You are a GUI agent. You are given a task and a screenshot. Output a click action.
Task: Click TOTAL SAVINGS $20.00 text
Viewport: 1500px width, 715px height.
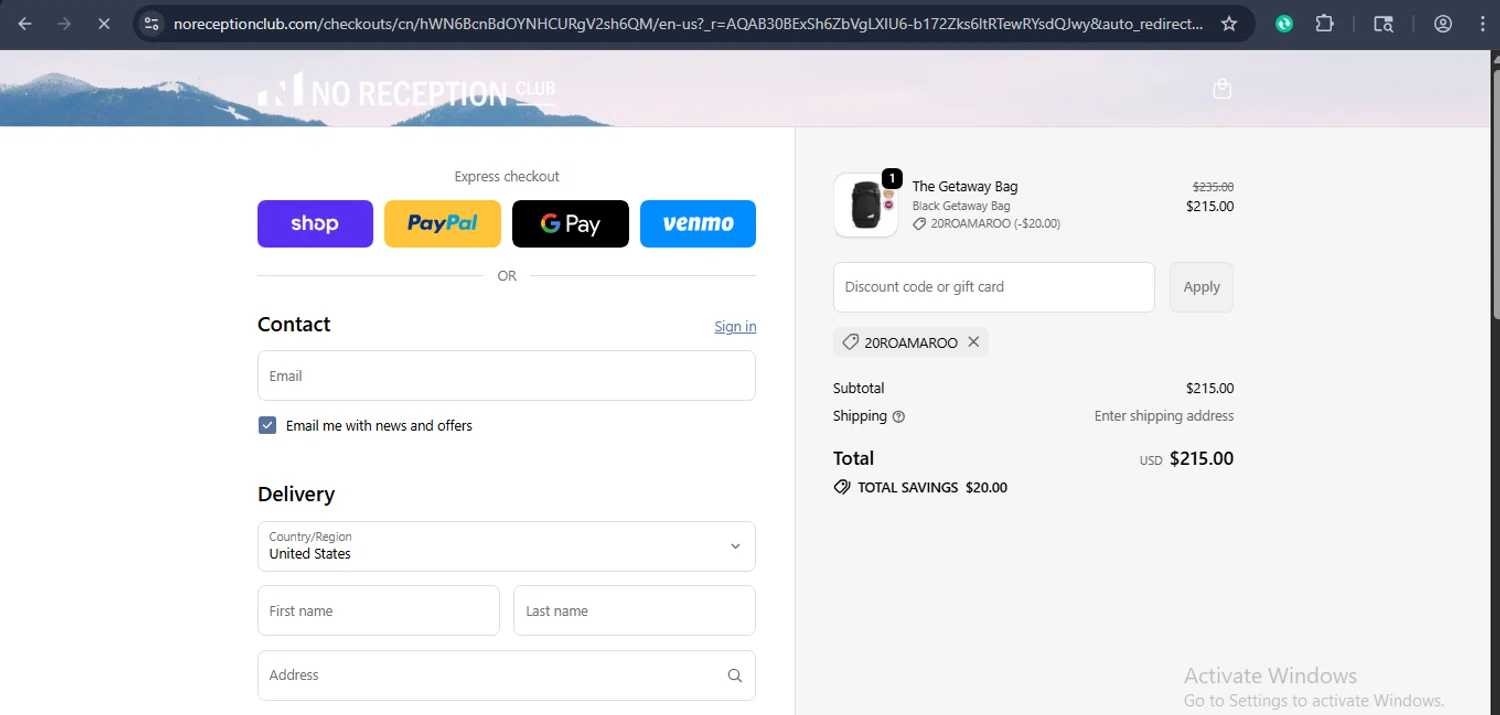coord(932,488)
